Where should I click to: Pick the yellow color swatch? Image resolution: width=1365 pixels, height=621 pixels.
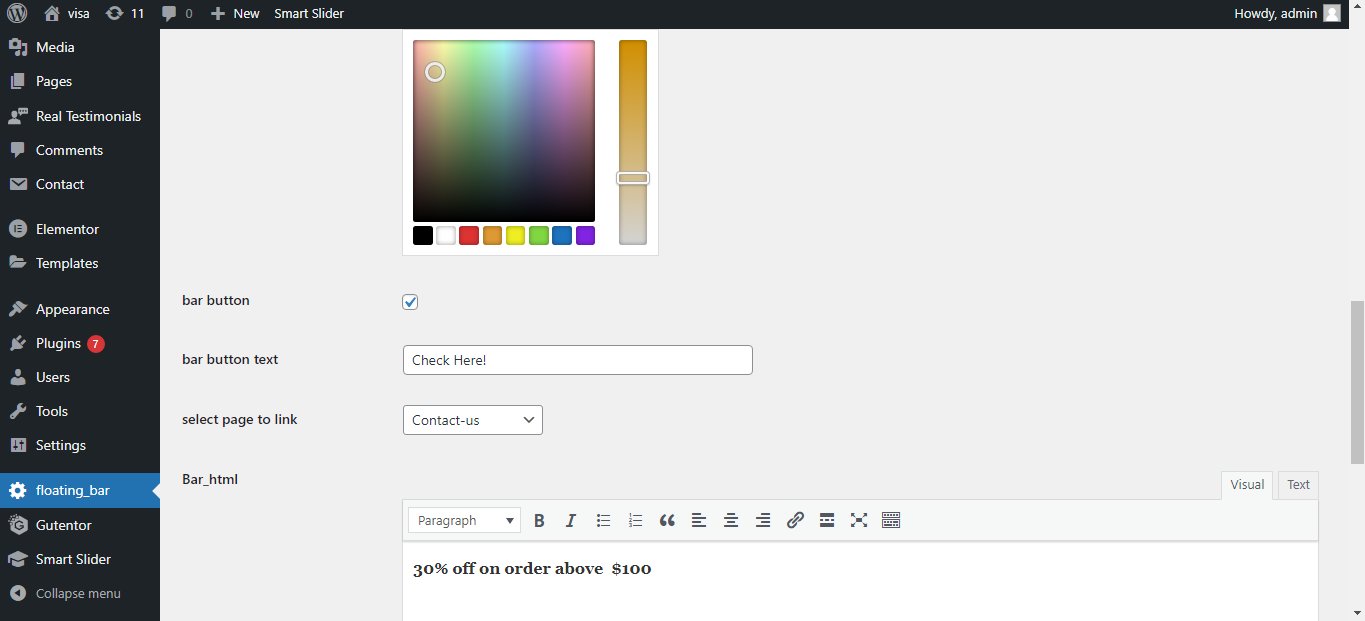pyautogui.click(x=516, y=236)
